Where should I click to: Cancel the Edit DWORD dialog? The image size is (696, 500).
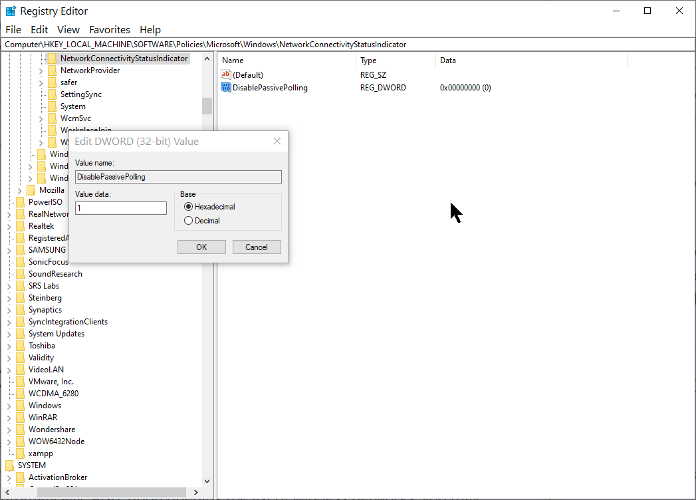(x=257, y=247)
